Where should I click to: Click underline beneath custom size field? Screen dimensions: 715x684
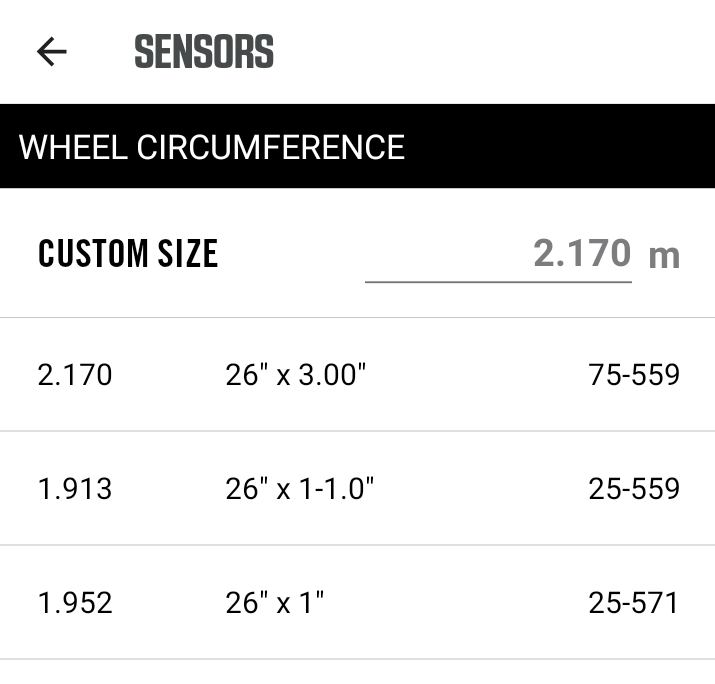tap(498, 282)
